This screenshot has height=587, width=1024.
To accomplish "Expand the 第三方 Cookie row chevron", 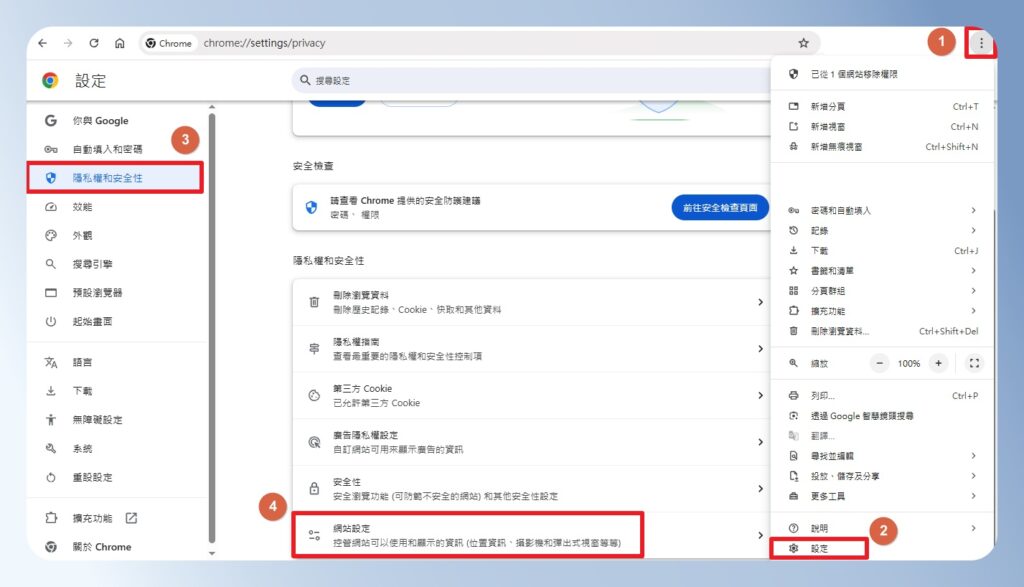I will (x=760, y=396).
